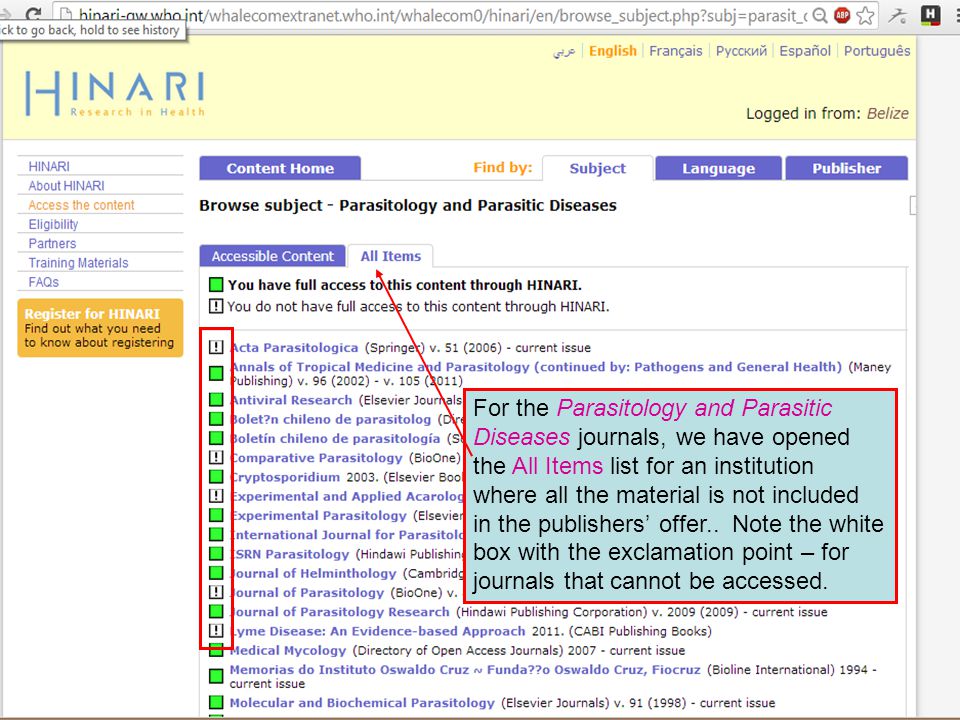Click exclamation box beside Journal of Parasitology
Viewport: 960px width, 720px height.
(x=216, y=592)
